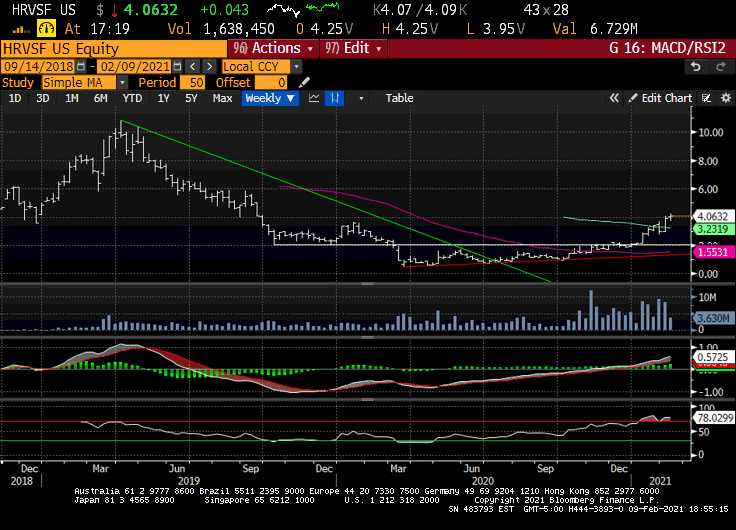Screen dimensions: 736x530
Task: Open chart settings gear icon
Action: pyautogui.click(x=726, y=98)
